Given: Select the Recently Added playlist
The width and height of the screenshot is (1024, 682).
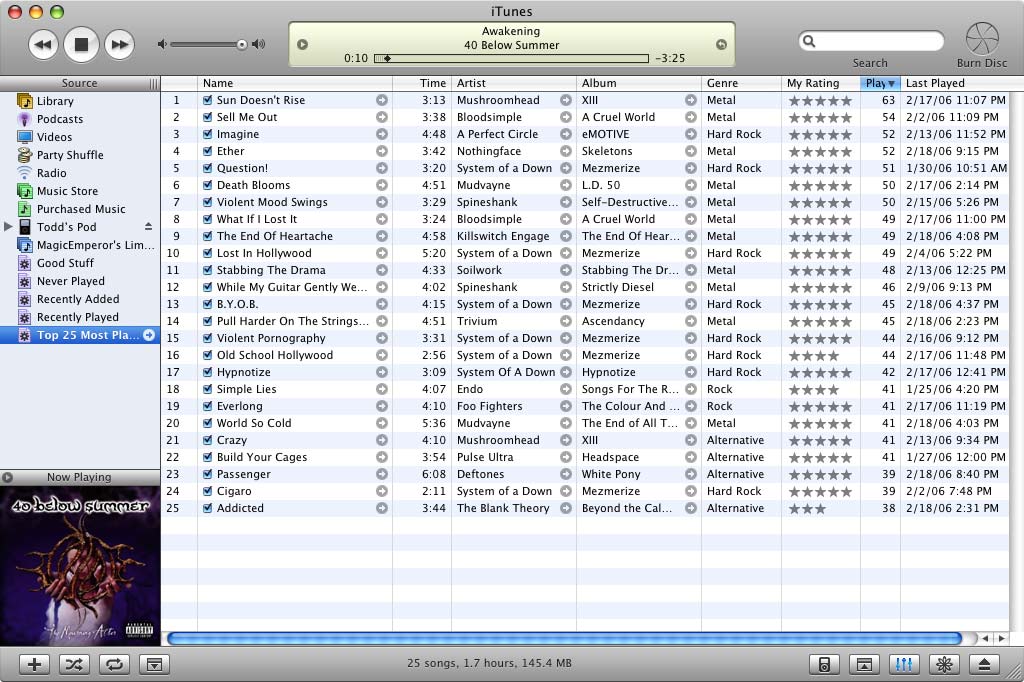Looking at the screenshot, I should [x=80, y=299].
